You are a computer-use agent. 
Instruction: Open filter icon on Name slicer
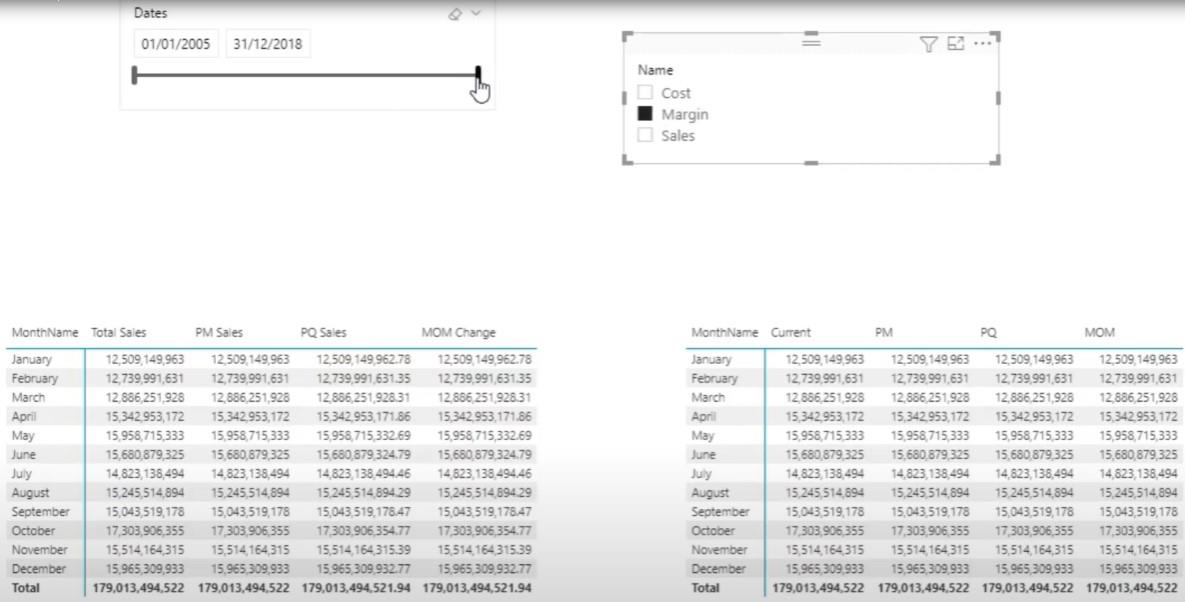929,45
